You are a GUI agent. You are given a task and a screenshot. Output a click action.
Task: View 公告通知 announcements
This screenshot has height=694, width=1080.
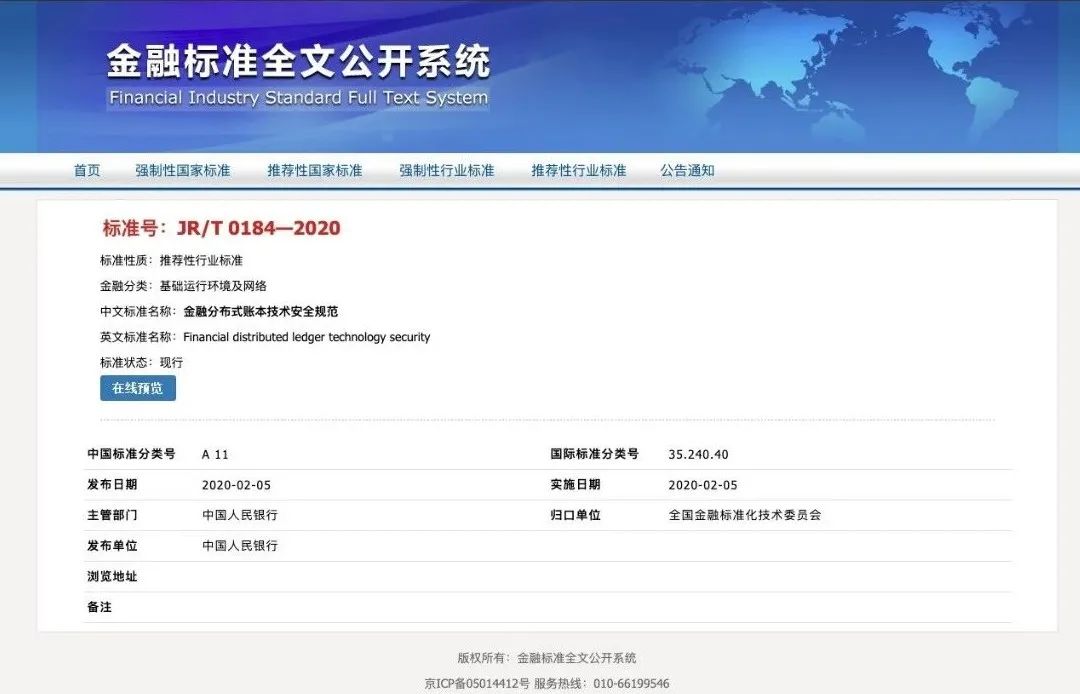tap(688, 170)
